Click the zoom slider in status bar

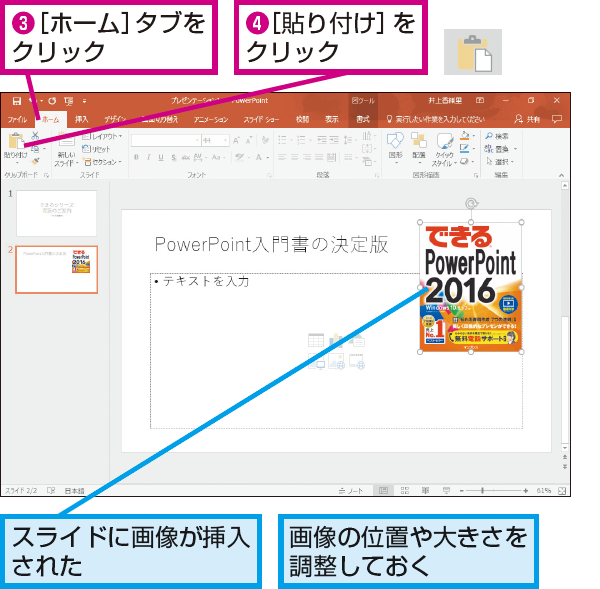493,490
